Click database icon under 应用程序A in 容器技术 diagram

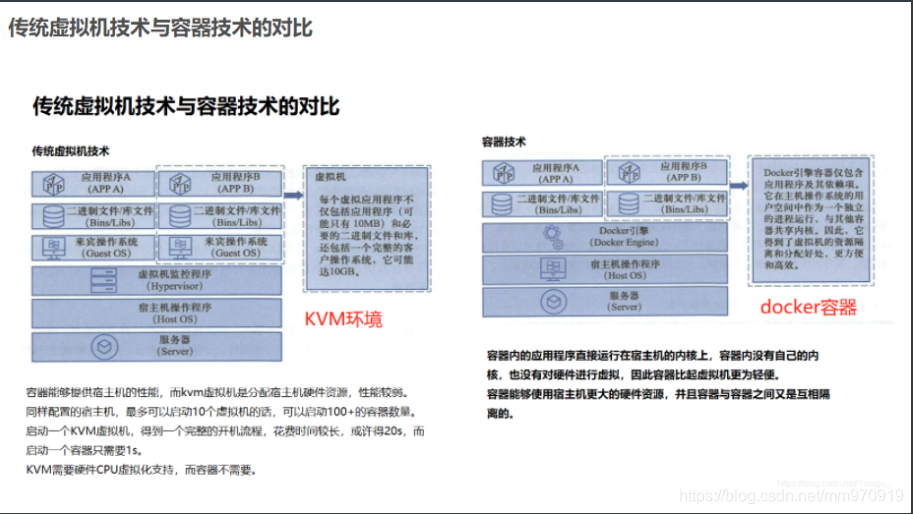tap(502, 204)
